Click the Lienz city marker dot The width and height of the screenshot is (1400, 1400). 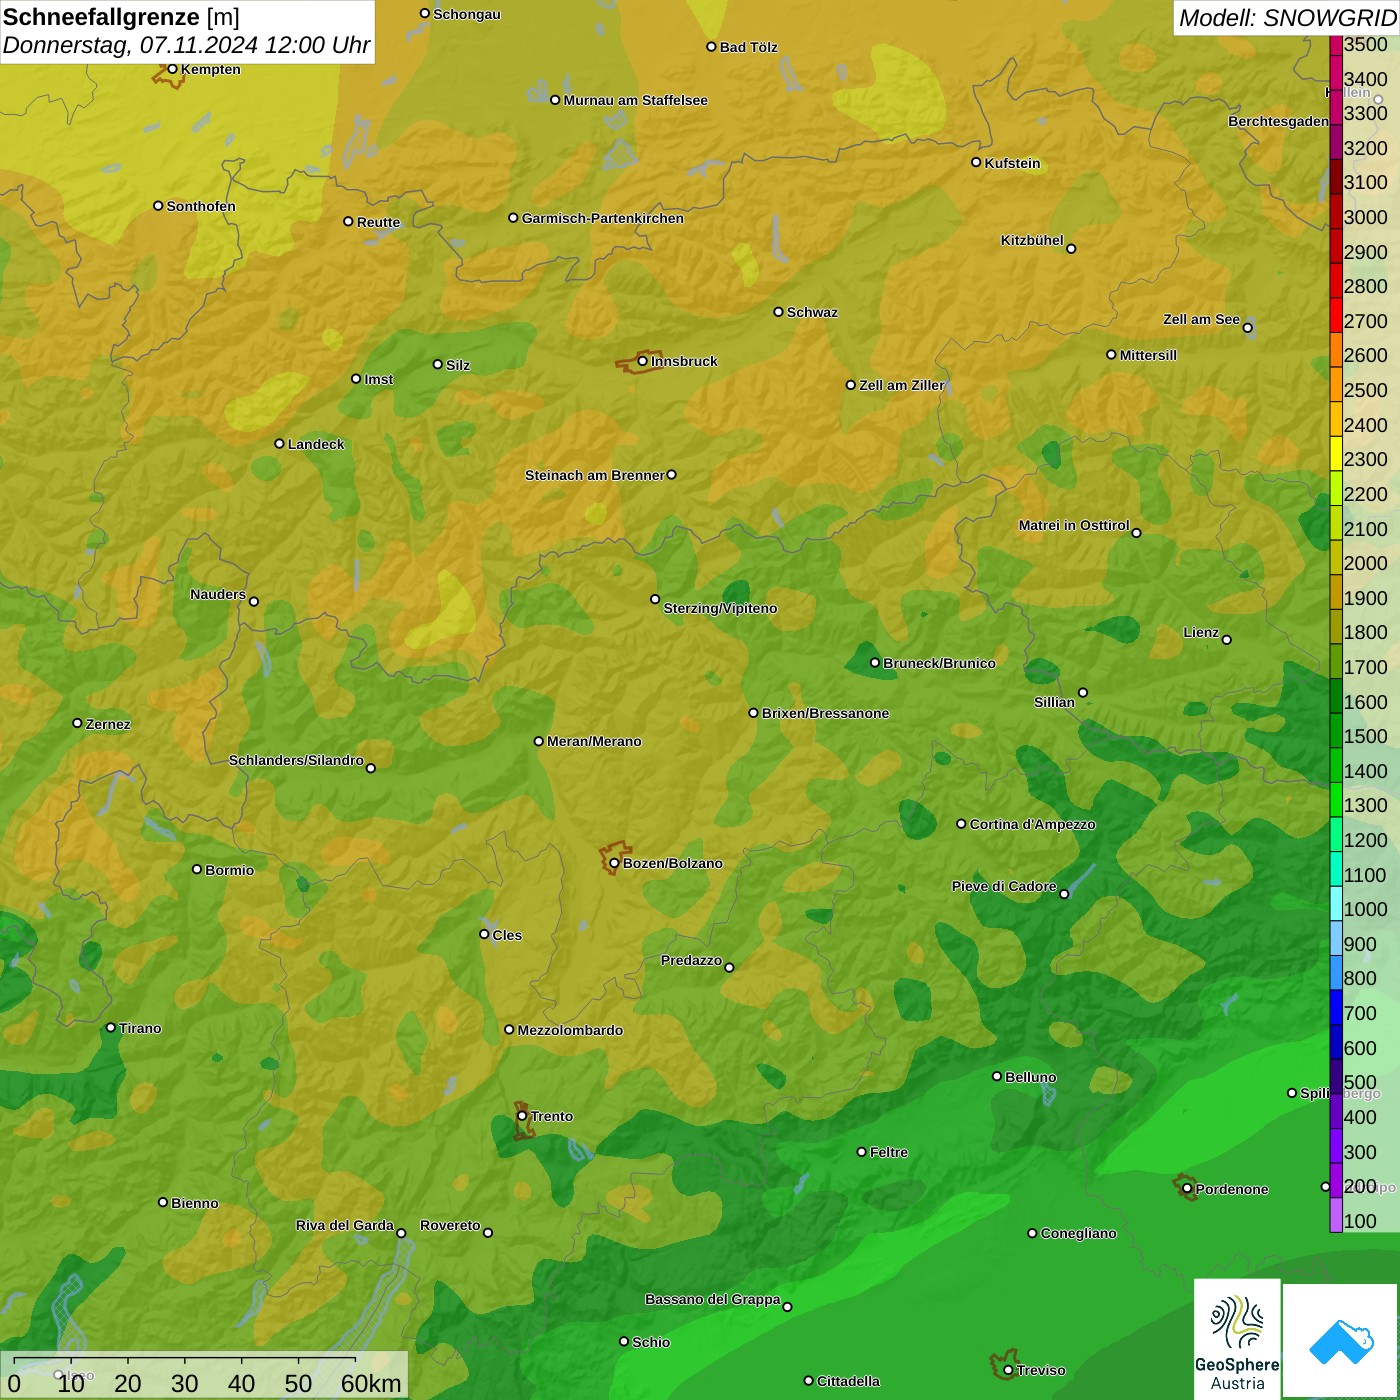coord(1227,640)
